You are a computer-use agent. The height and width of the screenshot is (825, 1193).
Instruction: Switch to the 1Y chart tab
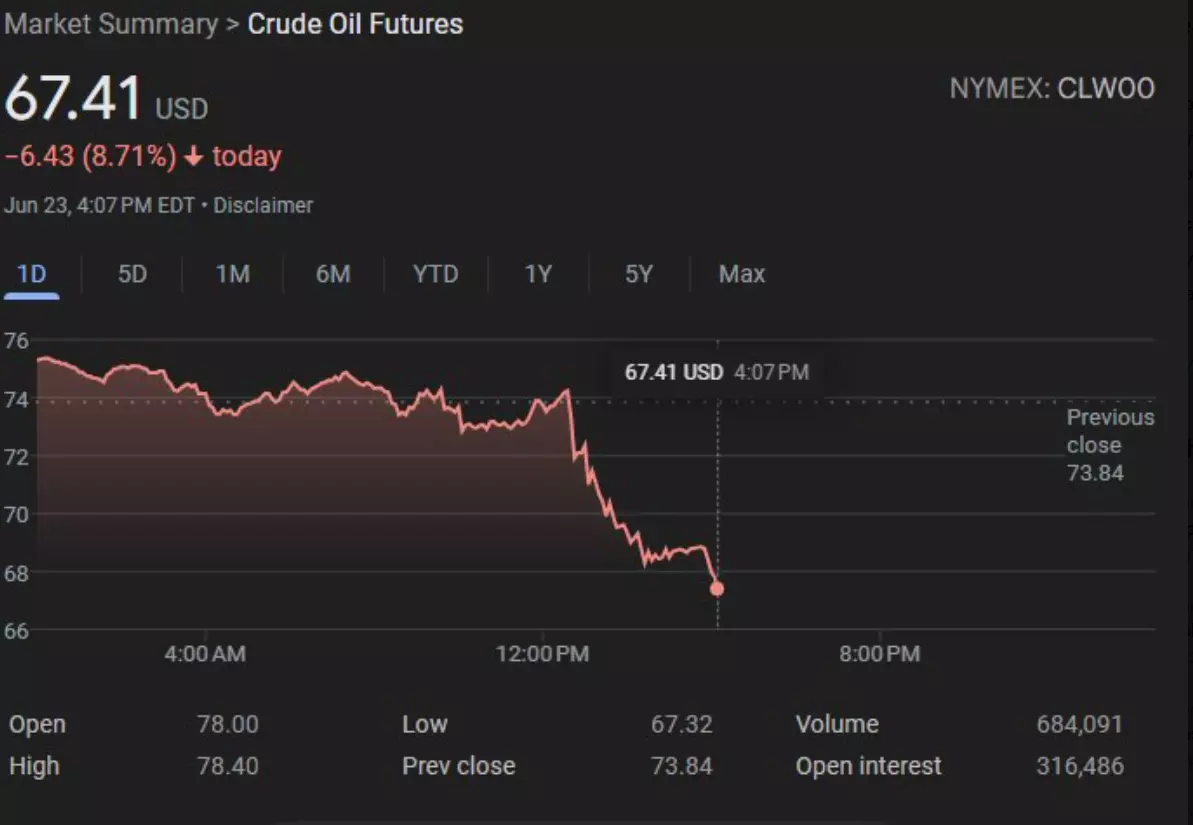pos(538,273)
